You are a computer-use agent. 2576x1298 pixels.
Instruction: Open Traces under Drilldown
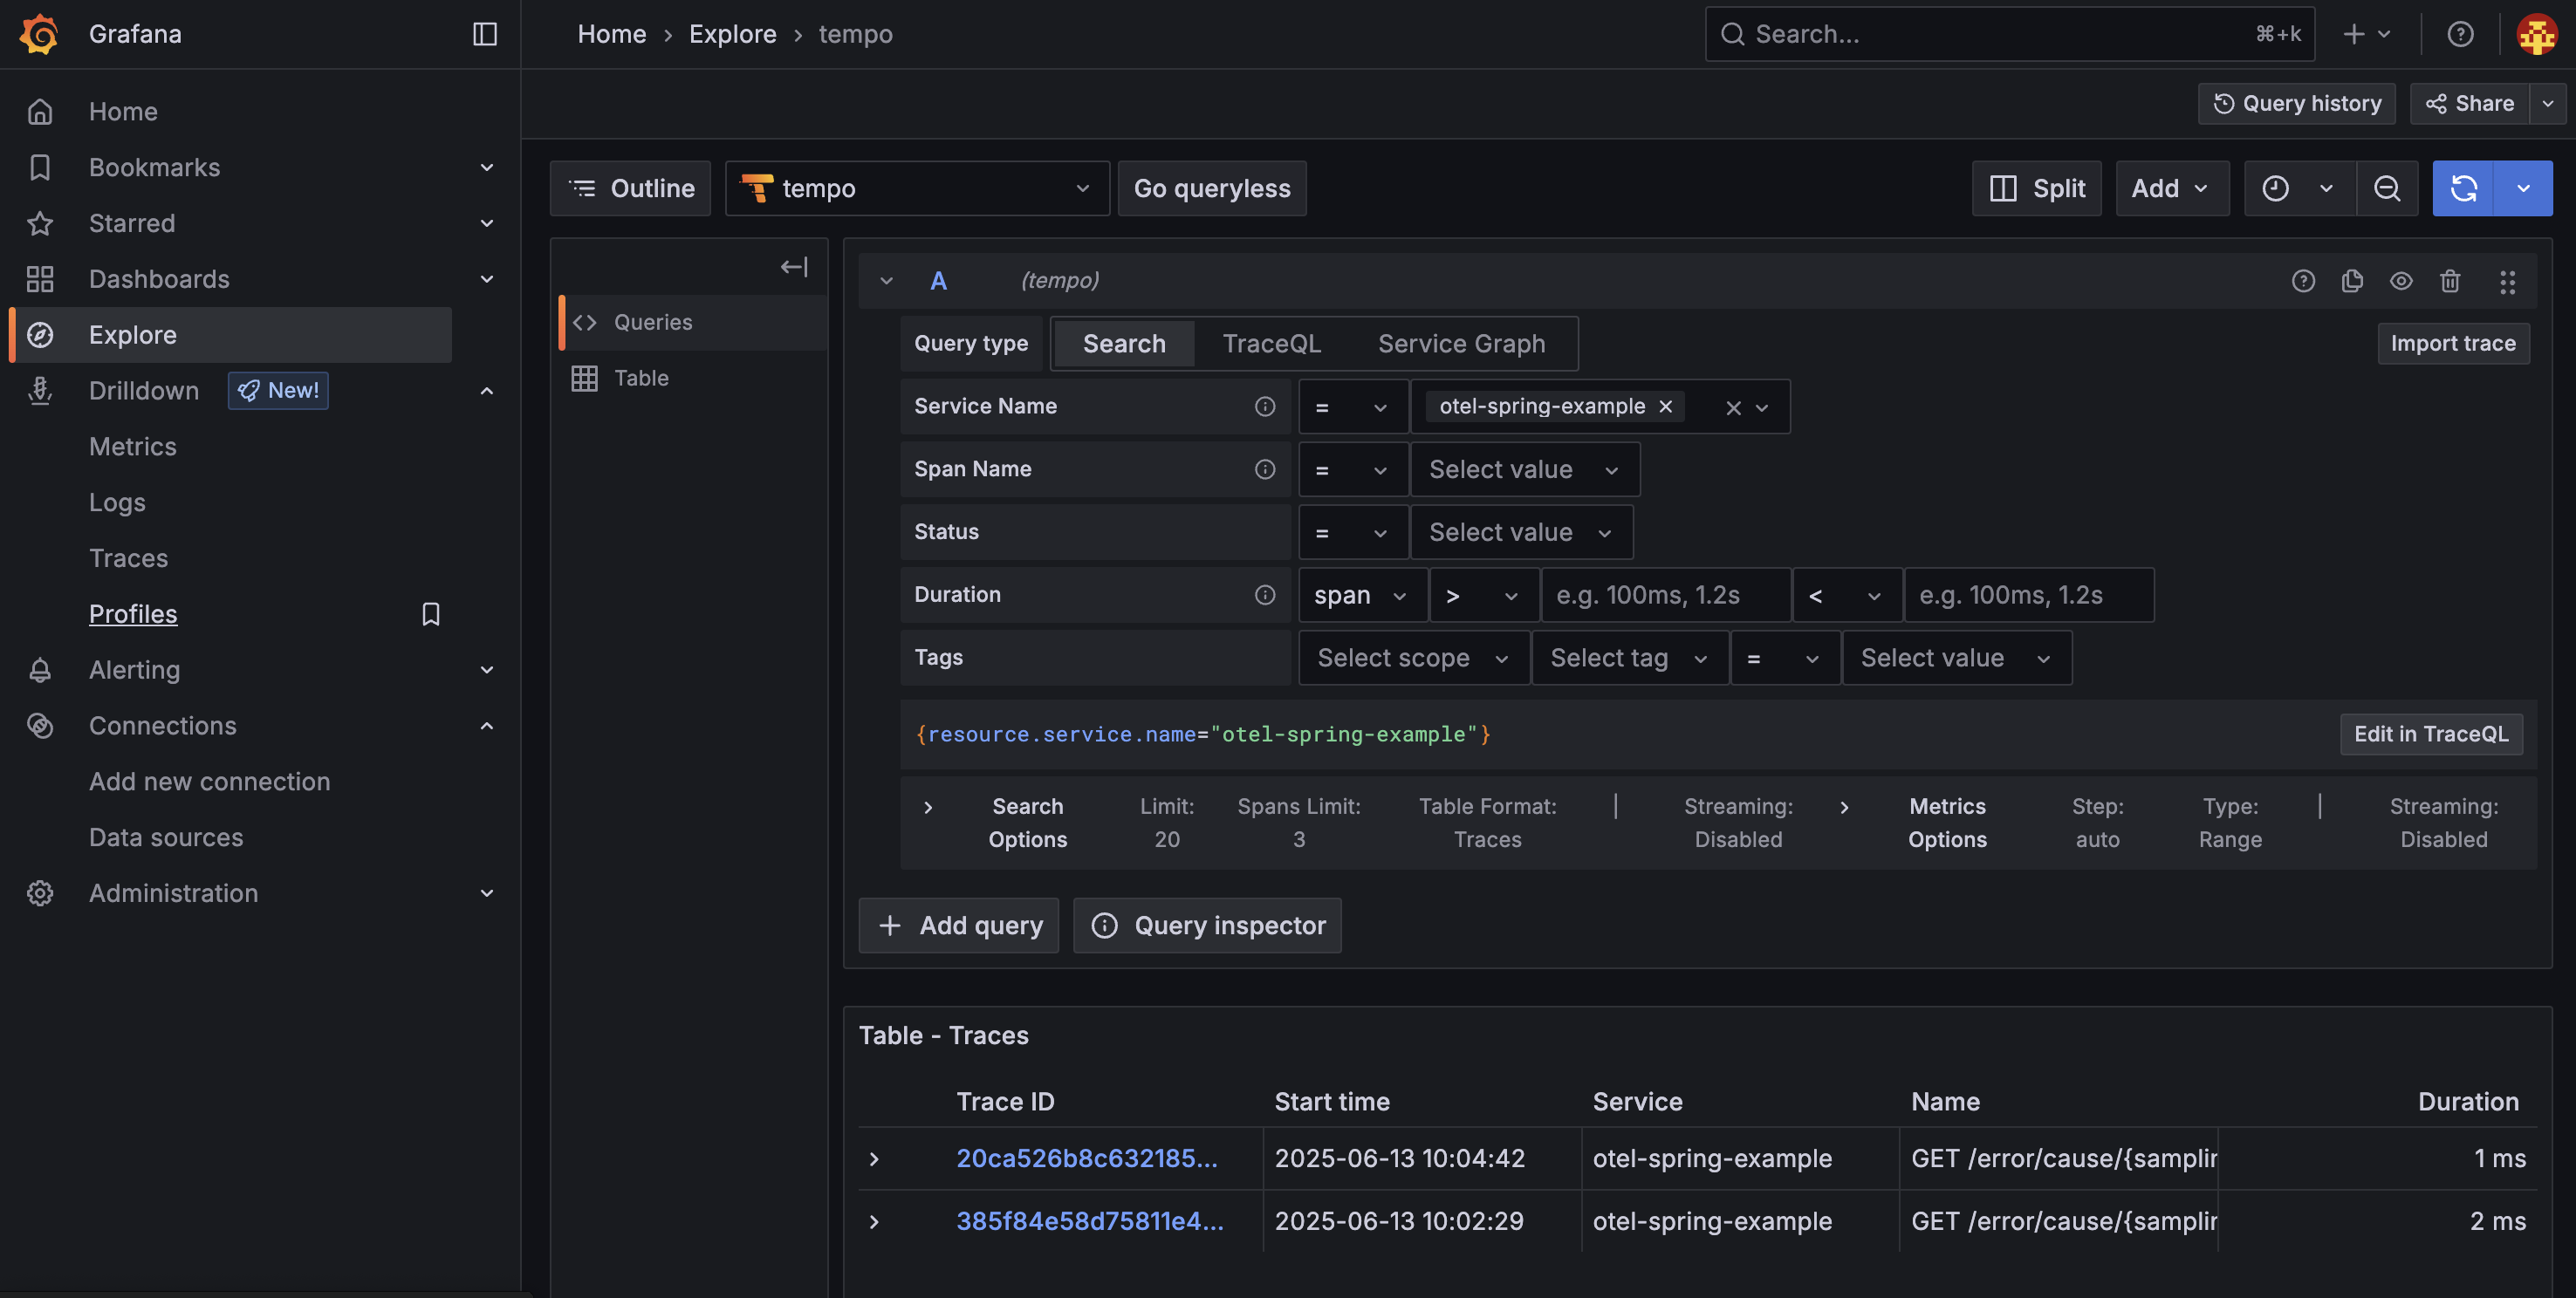(x=128, y=558)
